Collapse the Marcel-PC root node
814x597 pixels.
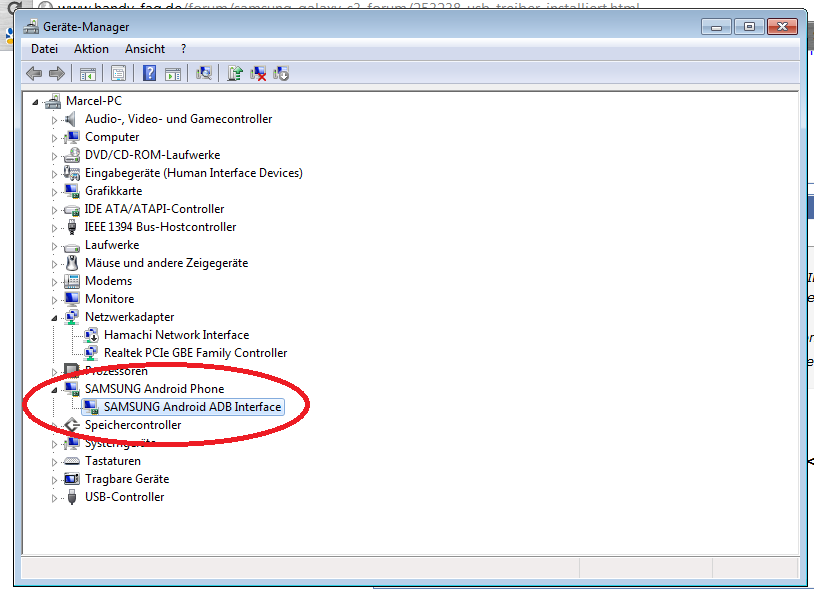35,102
